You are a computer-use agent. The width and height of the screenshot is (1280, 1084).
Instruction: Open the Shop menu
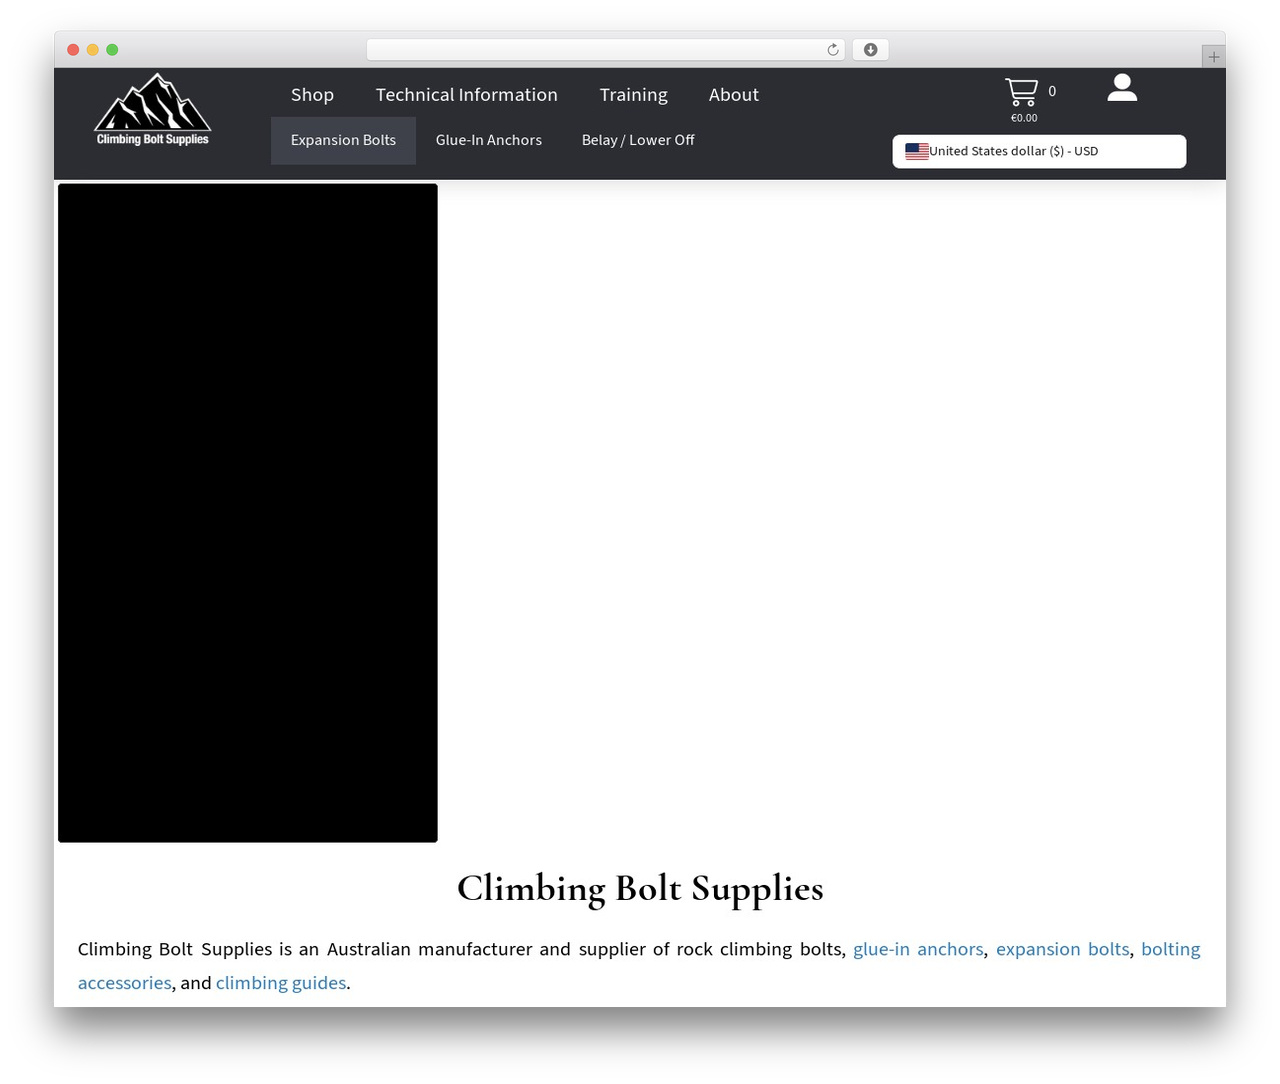click(x=312, y=95)
